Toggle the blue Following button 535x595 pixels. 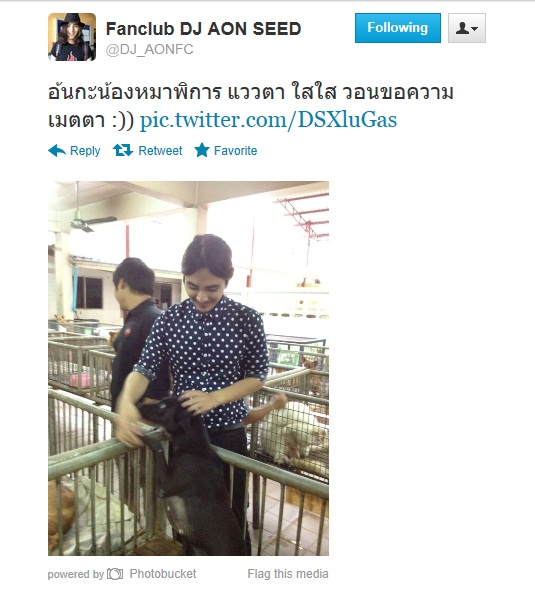click(x=398, y=28)
